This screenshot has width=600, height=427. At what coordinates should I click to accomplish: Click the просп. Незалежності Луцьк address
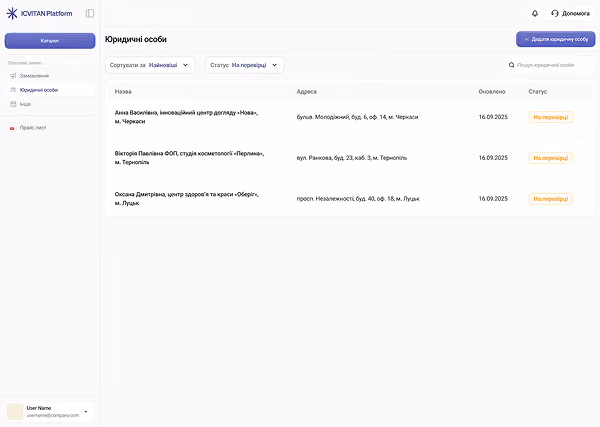(x=358, y=199)
